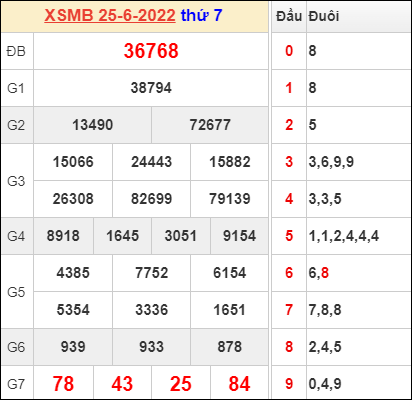Image resolution: width=412 pixels, height=400 pixels.
Task: Click the ĐB row label
Action: pyautogui.click(x=16, y=51)
